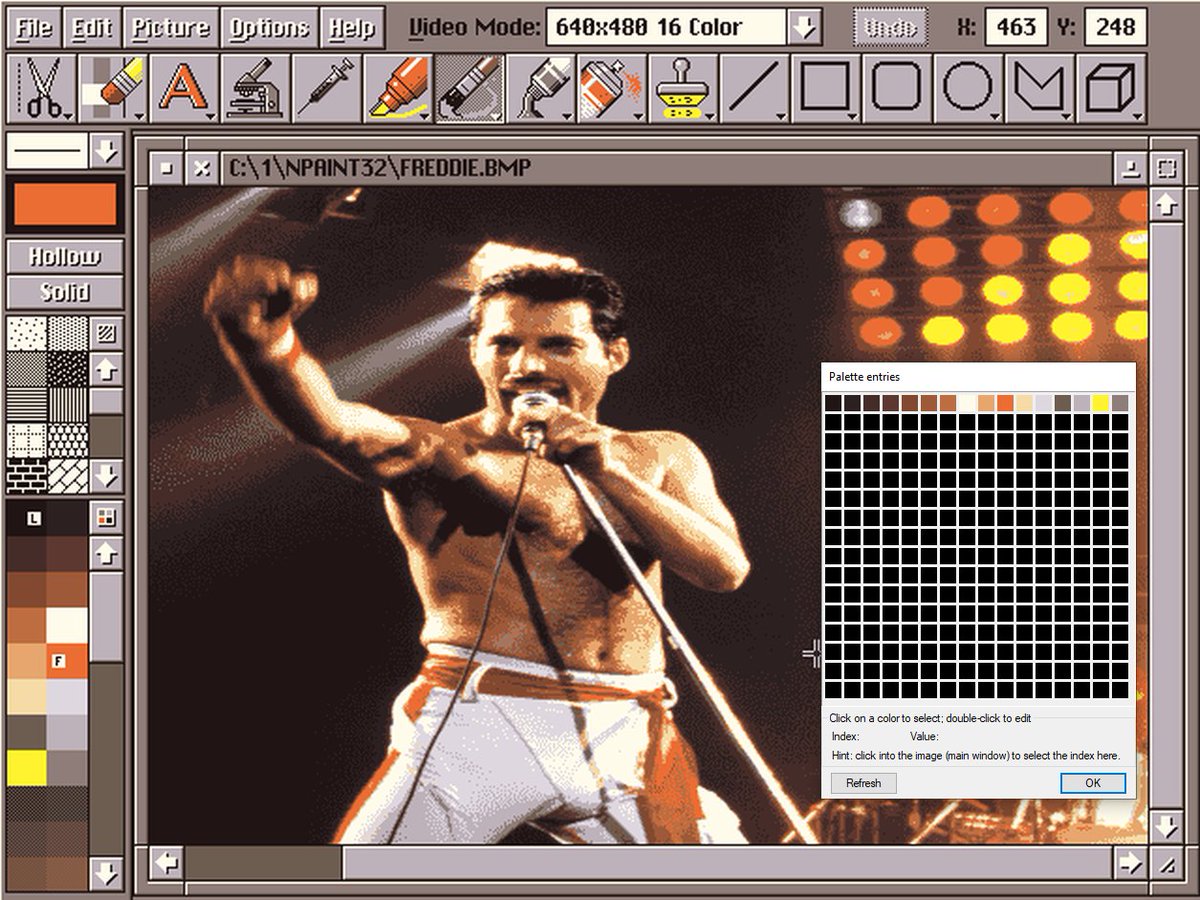
Task: Choose the brick wall fill pattern
Action: coord(27,475)
